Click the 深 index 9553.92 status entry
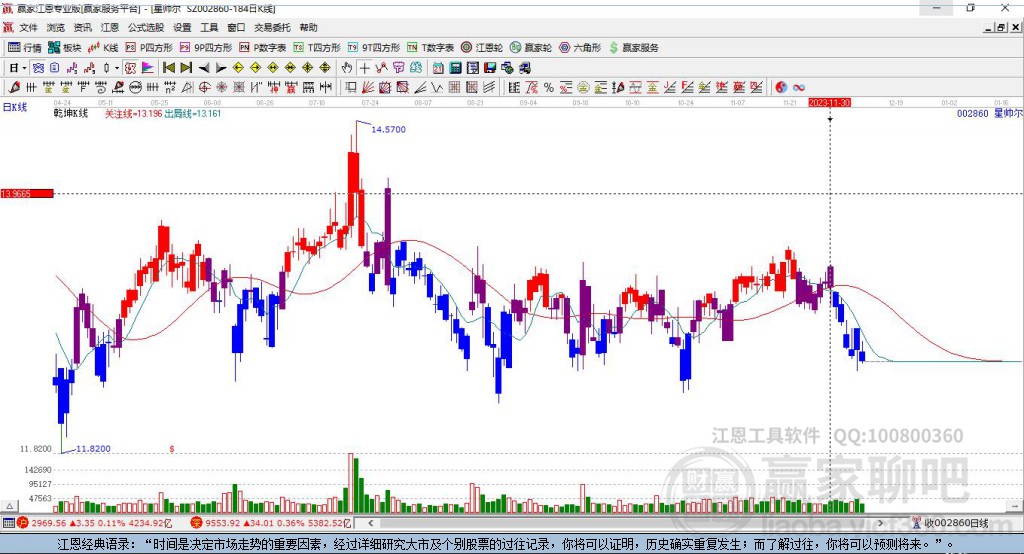 point(271,523)
